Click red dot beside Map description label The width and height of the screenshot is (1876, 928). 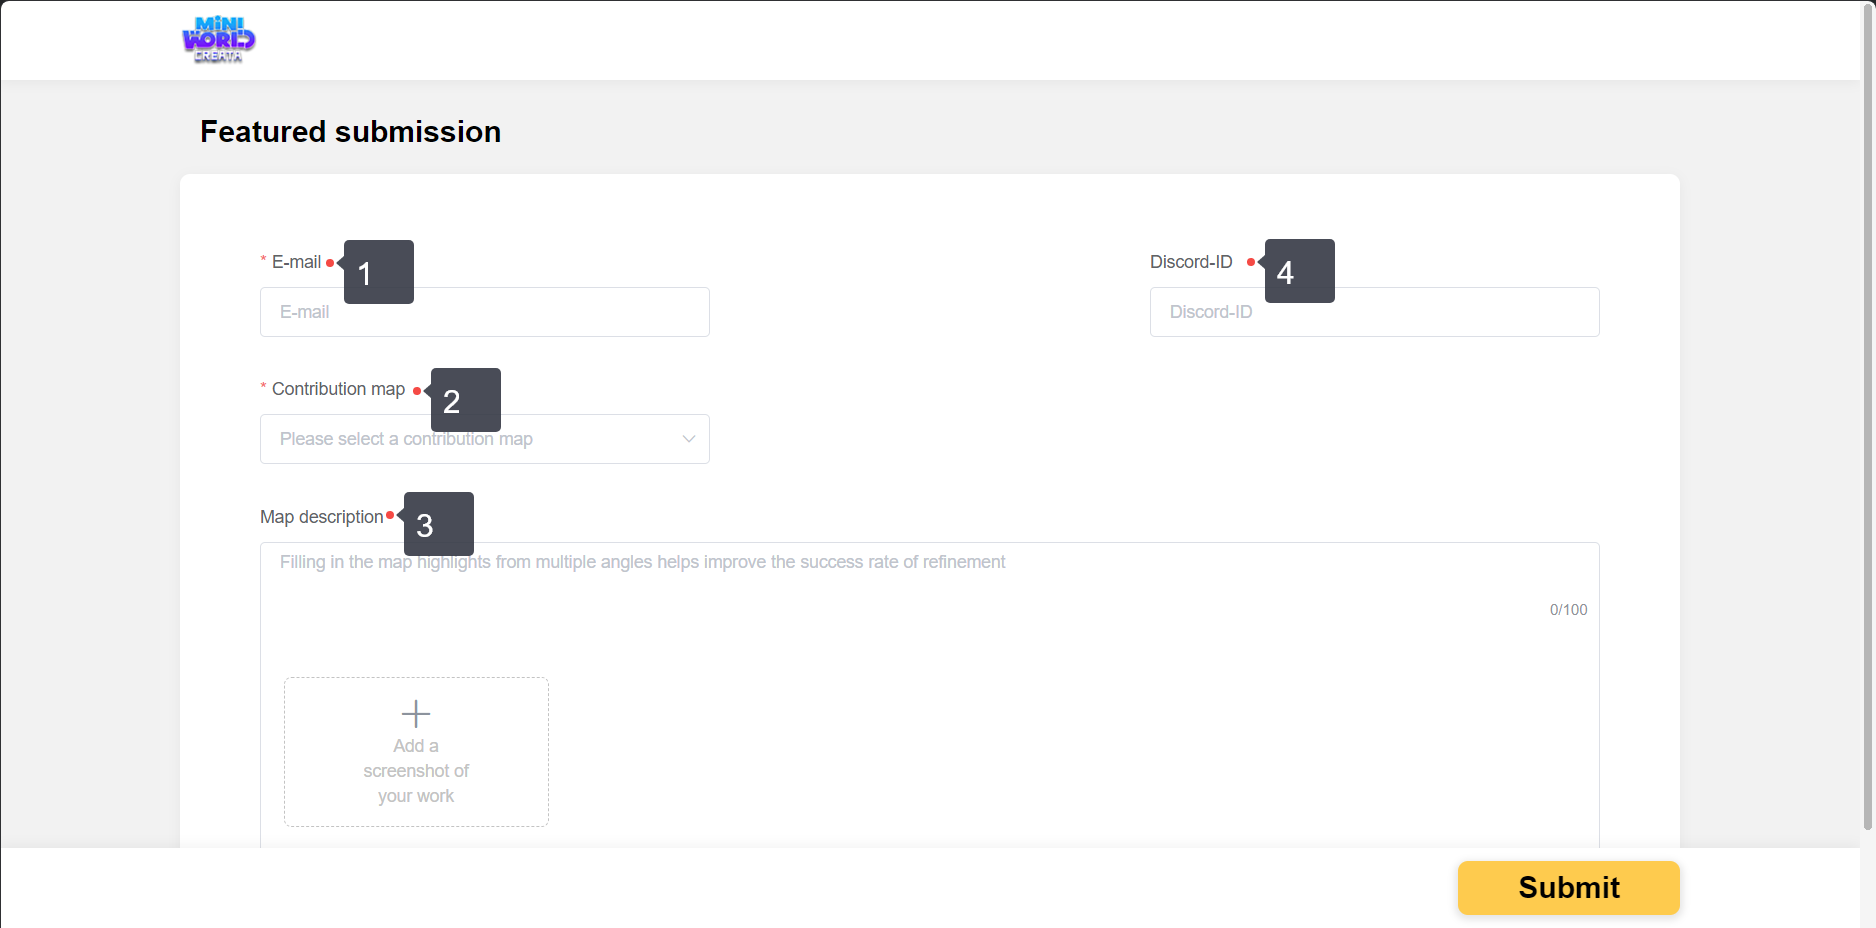390,516
